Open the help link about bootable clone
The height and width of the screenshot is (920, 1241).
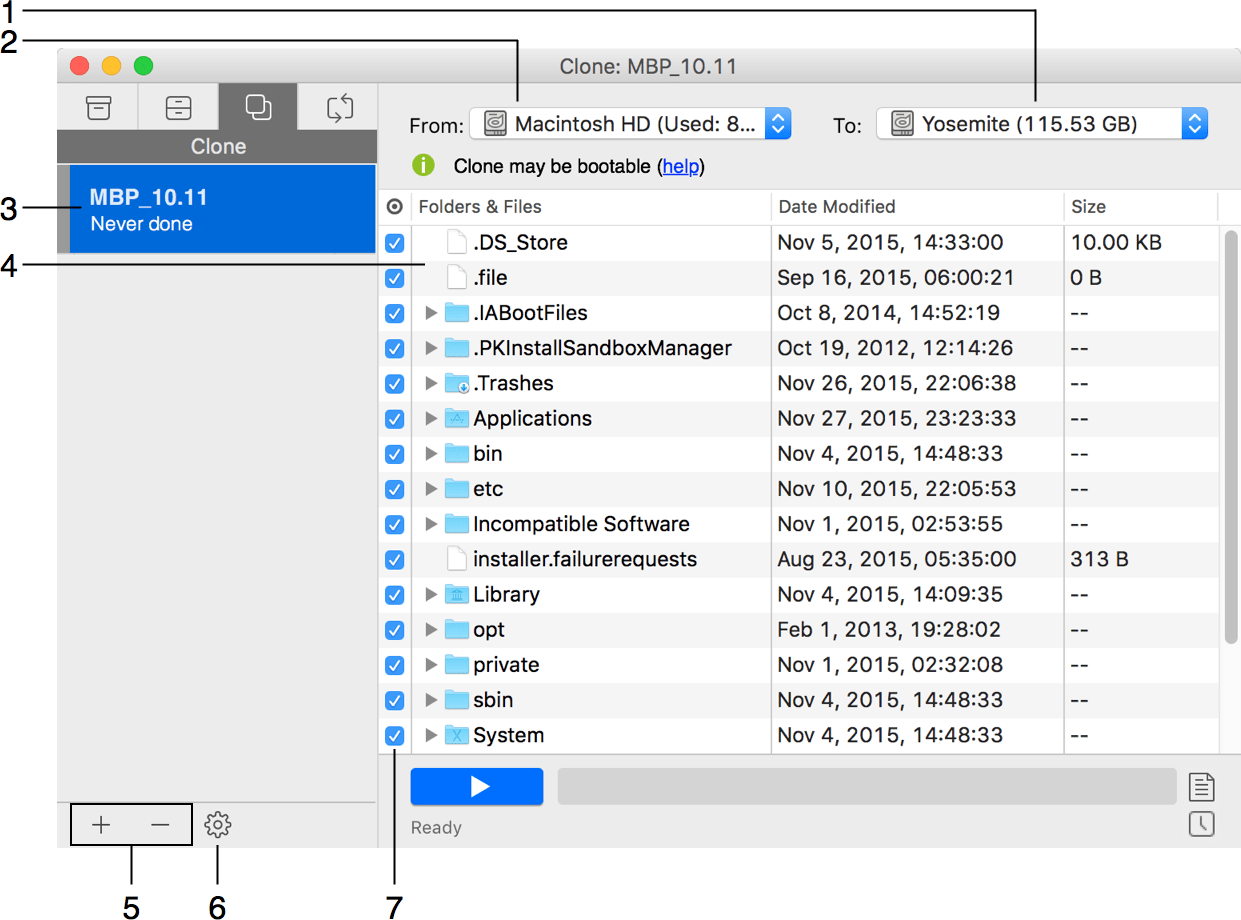681,166
